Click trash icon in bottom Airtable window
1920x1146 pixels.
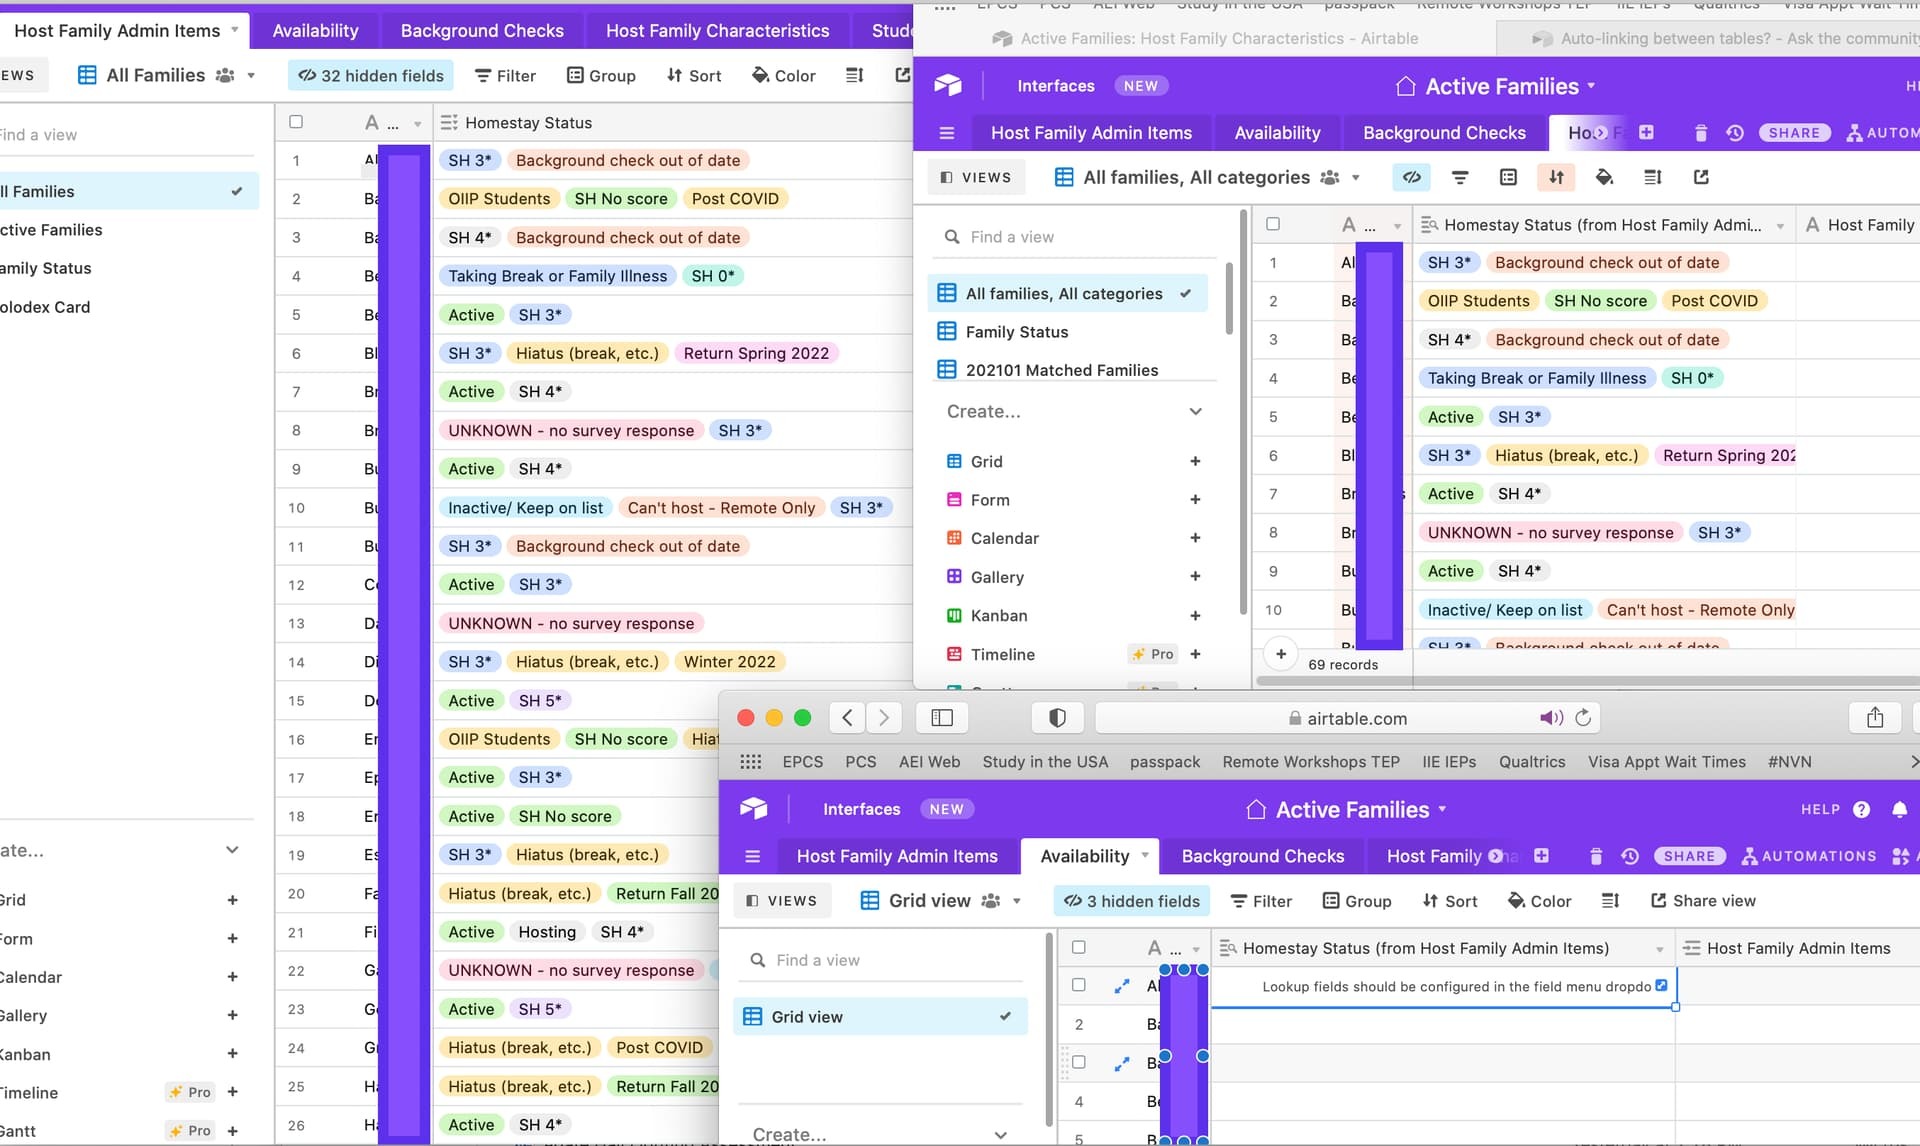(x=1596, y=856)
